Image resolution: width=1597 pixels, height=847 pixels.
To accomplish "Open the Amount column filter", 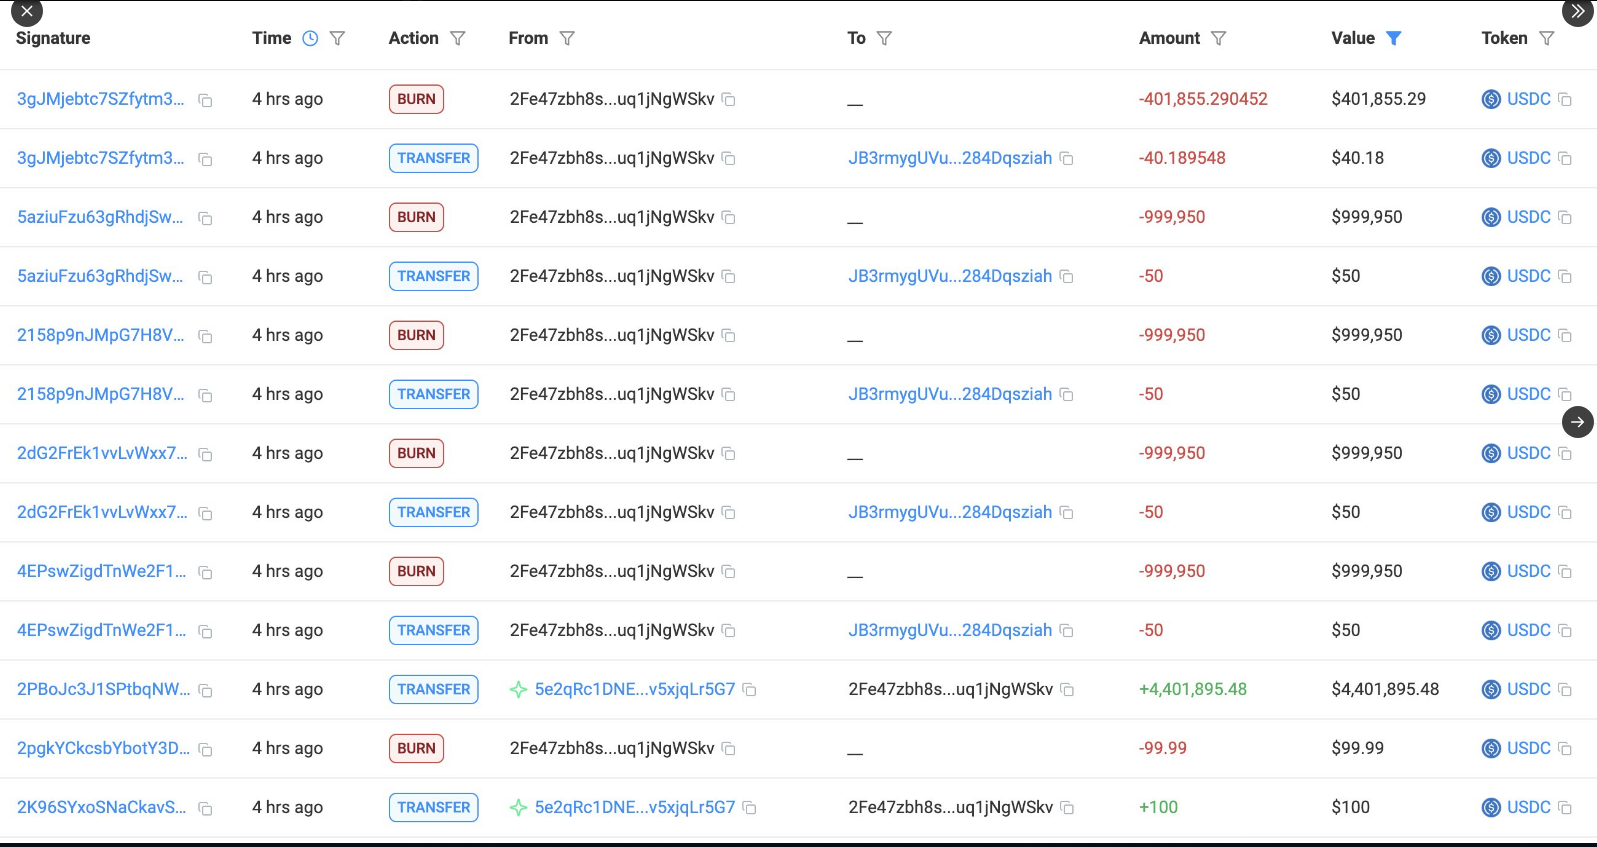I will [1218, 38].
